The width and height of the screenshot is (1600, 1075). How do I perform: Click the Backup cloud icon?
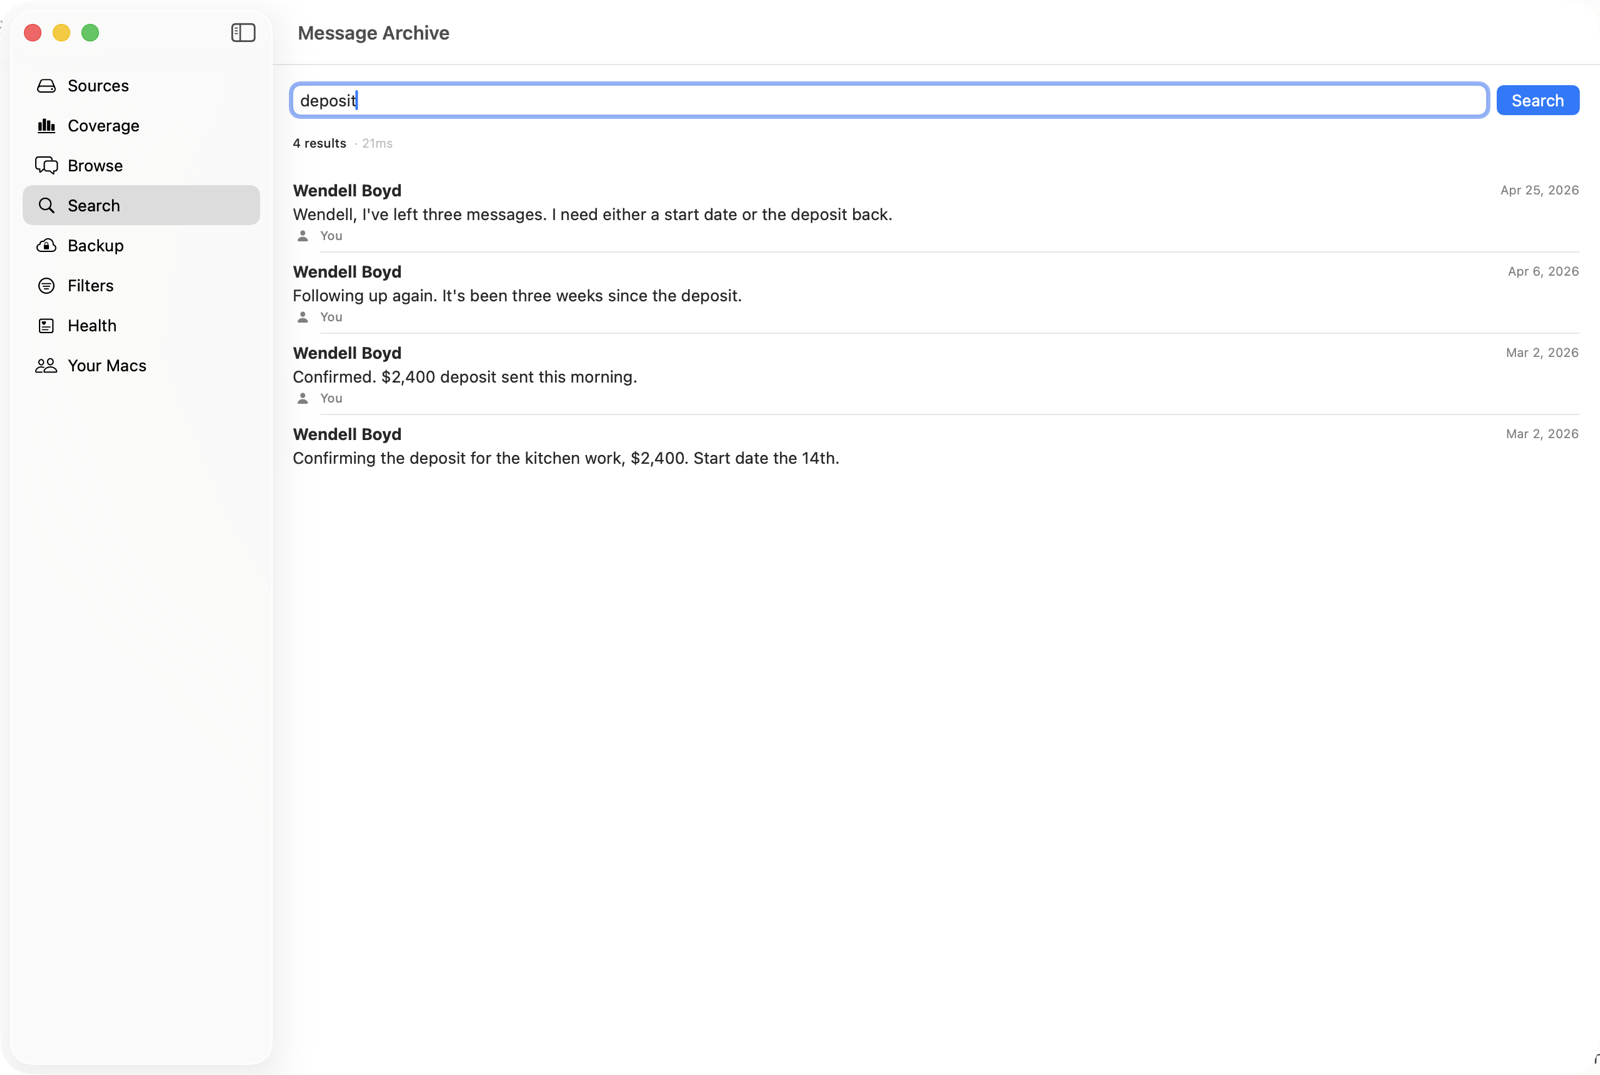(x=46, y=246)
